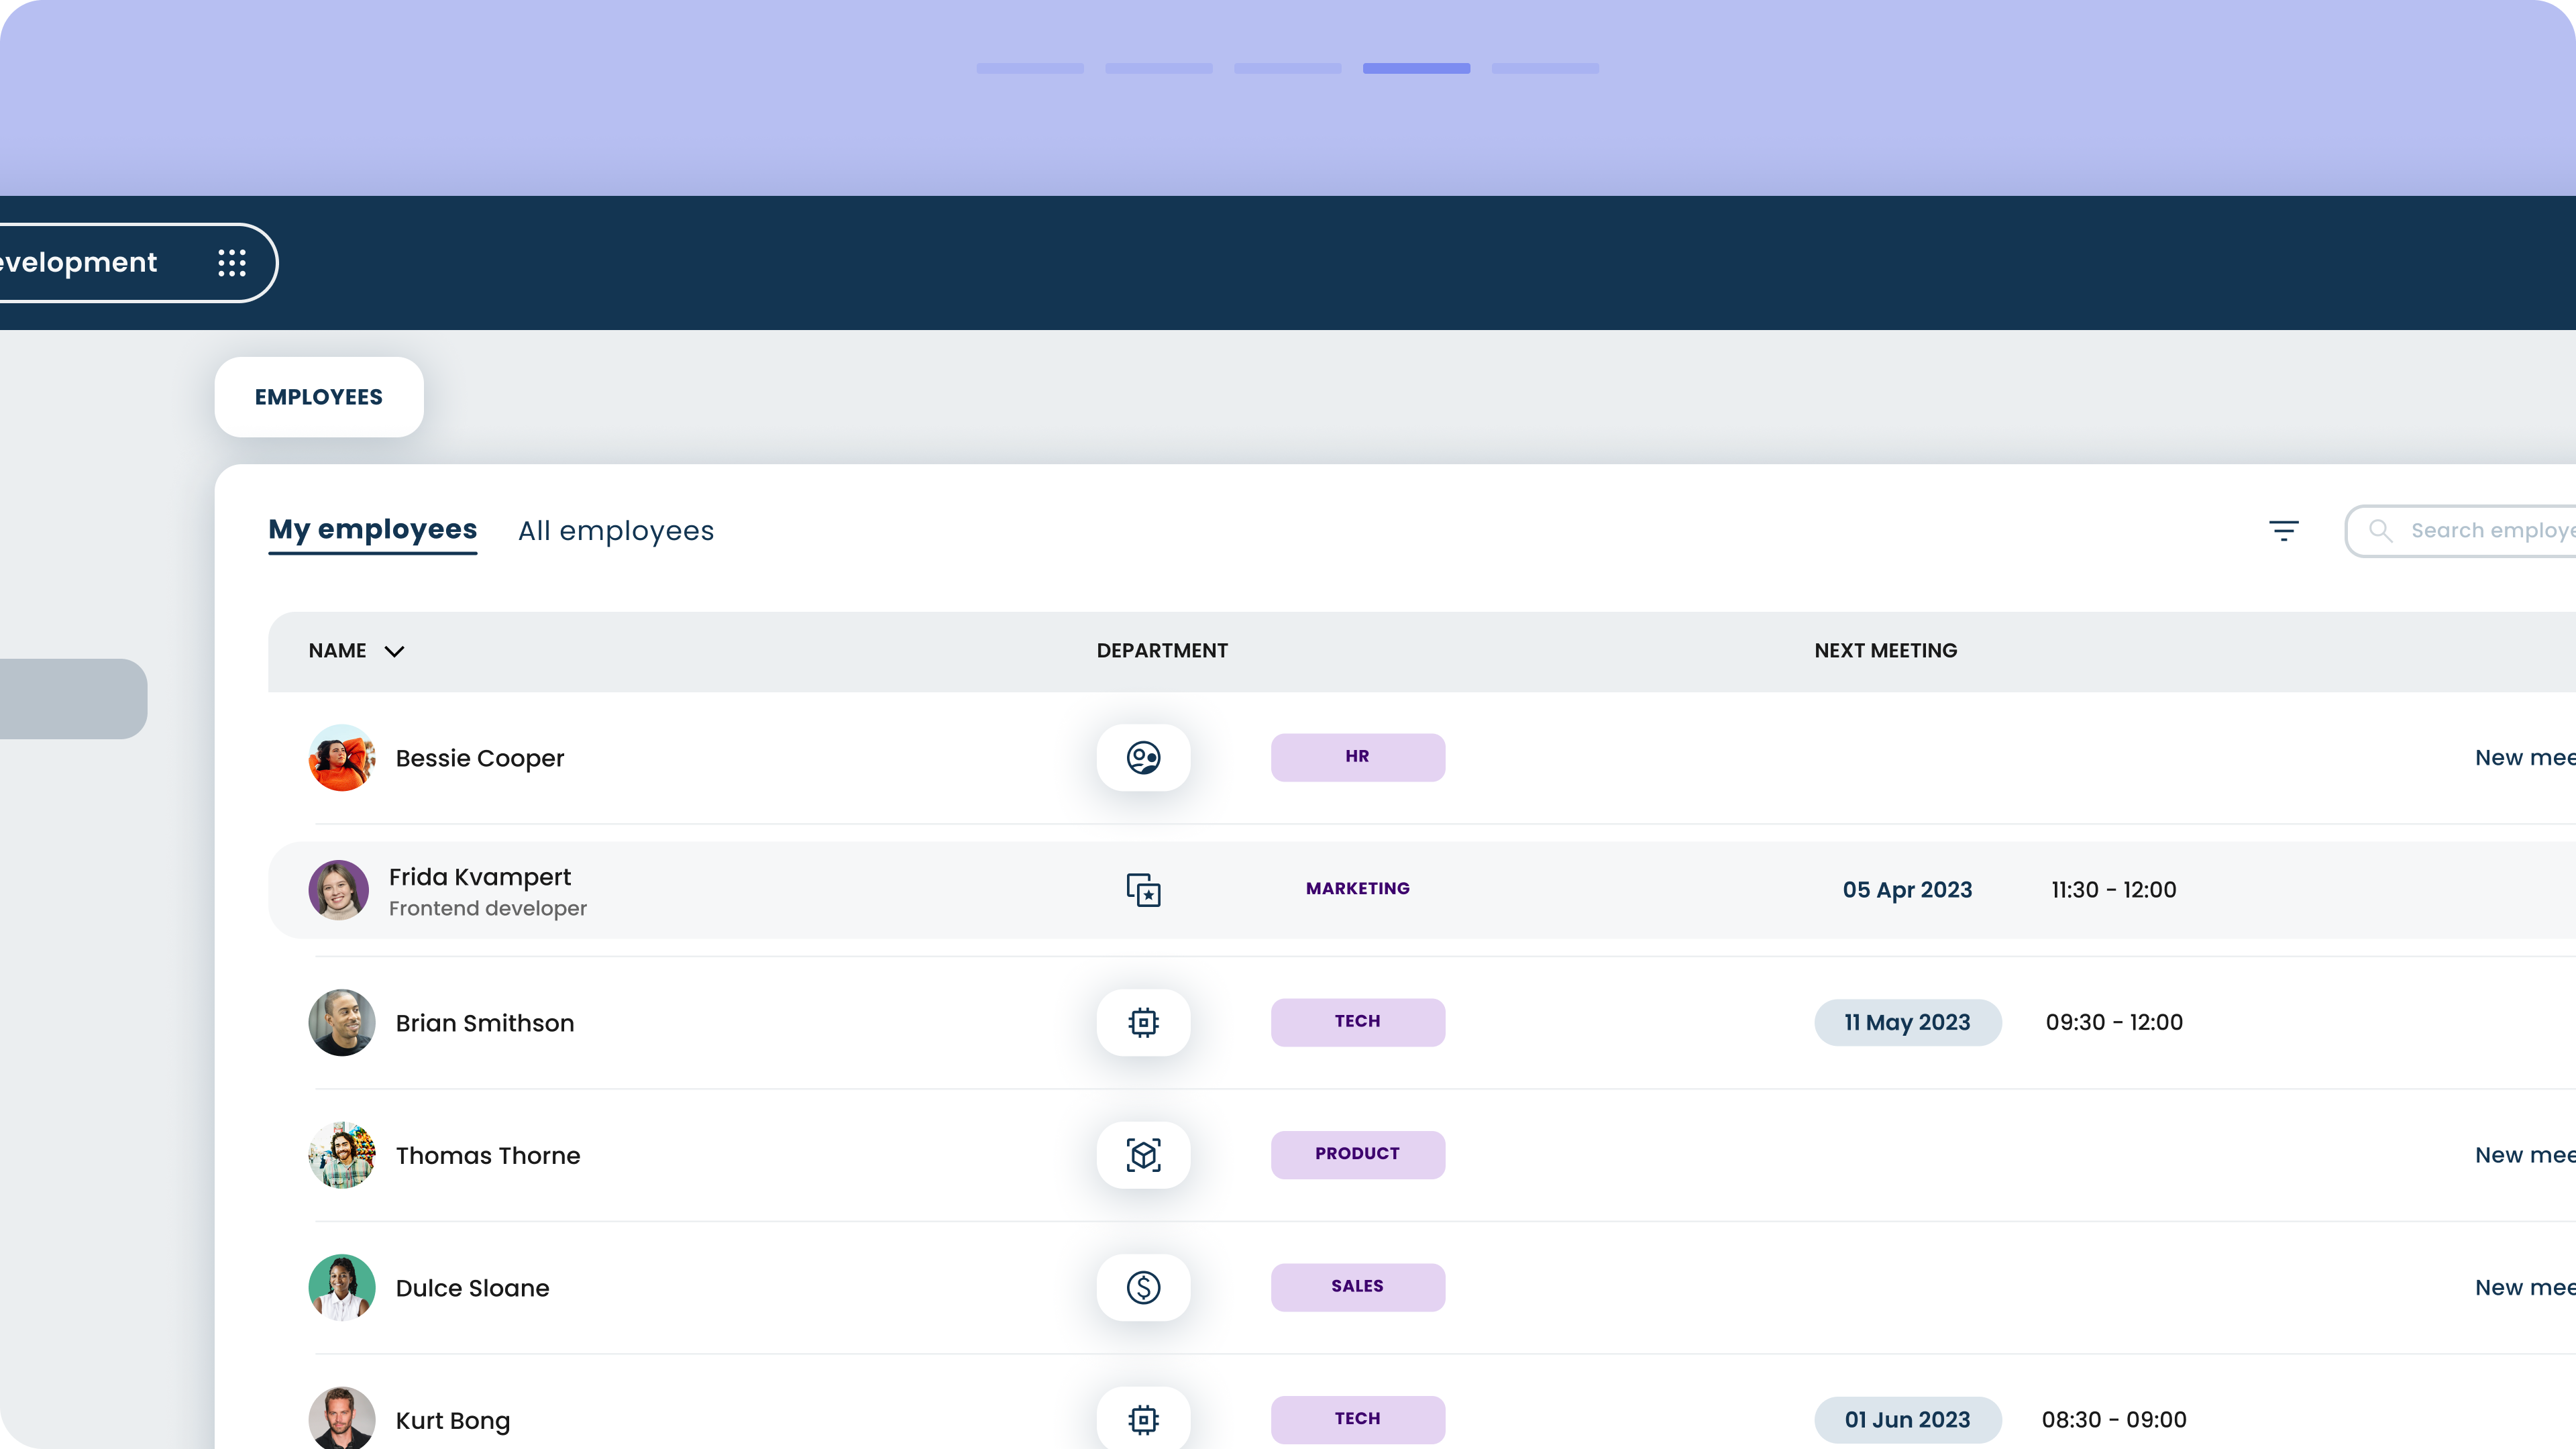The height and width of the screenshot is (1449, 2576).
Task: Click meeting time 08:30 - 09:00
Action: tap(2113, 1420)
